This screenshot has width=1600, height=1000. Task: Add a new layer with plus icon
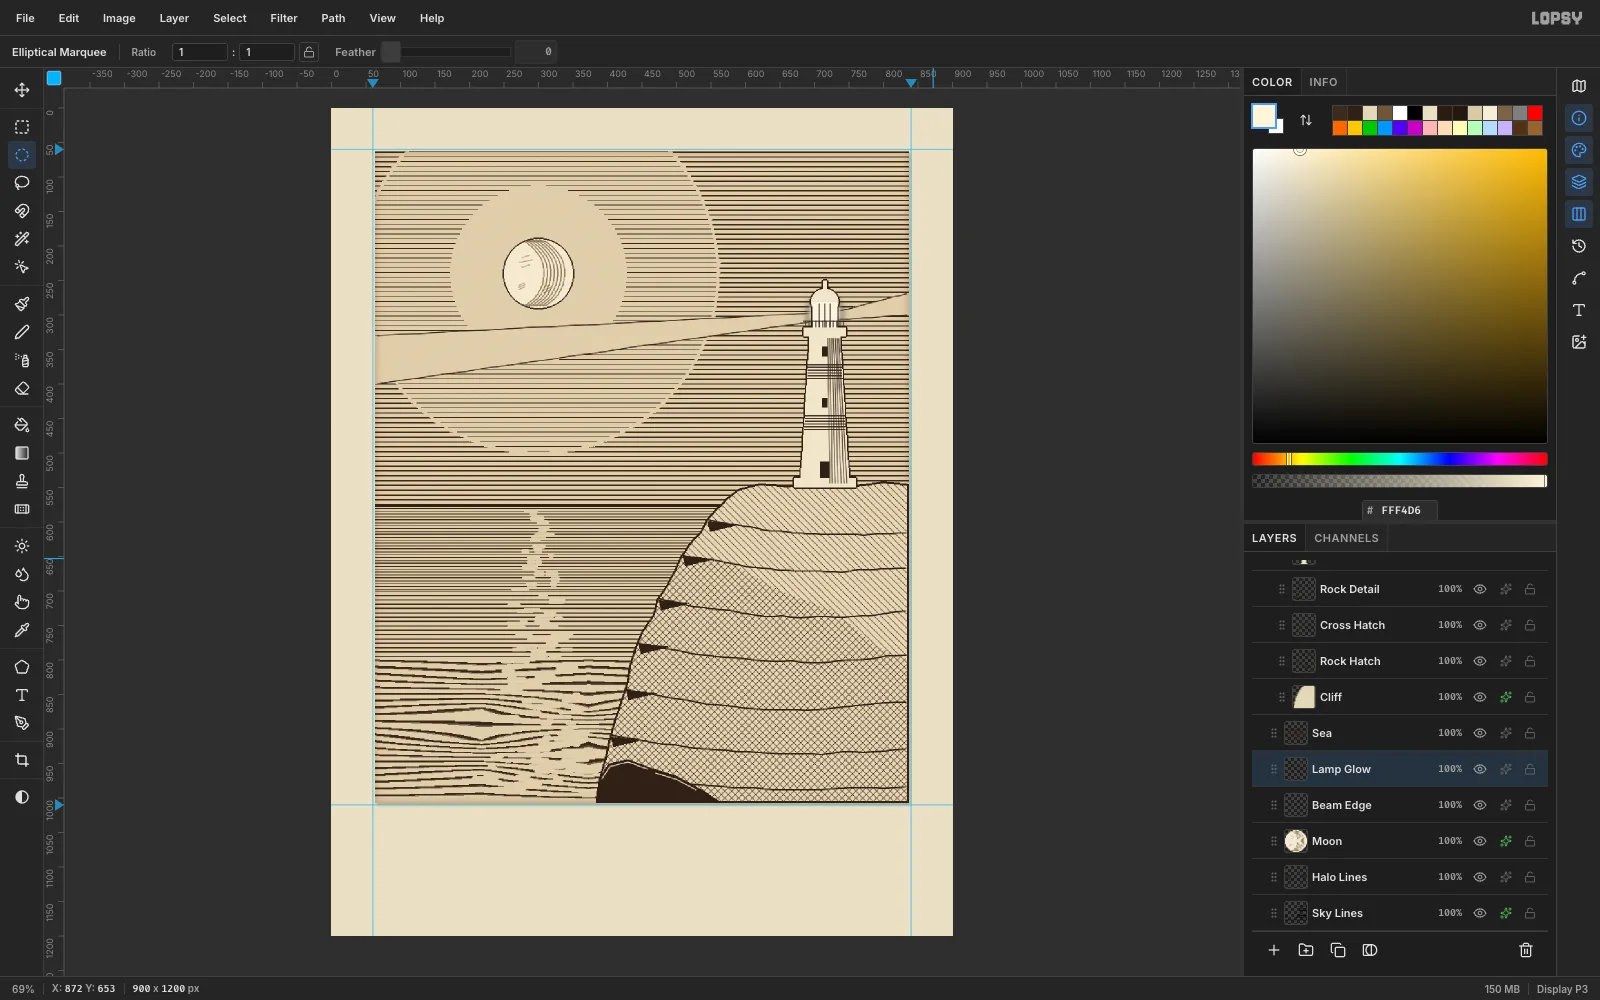(x=1274, y=950)
